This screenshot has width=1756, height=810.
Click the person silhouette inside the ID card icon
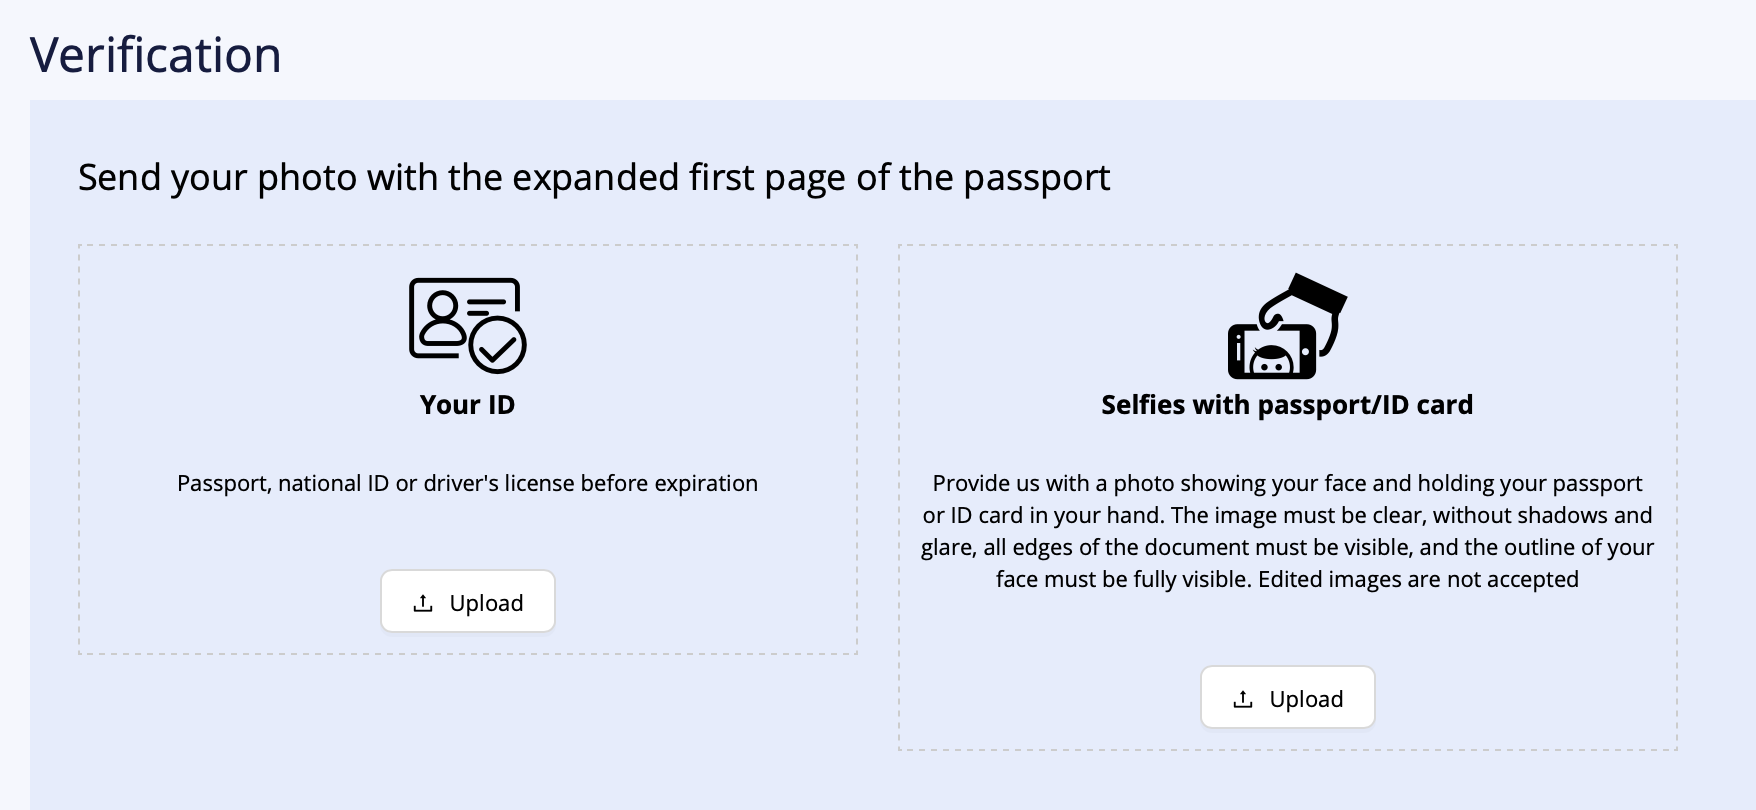[441, 318]
